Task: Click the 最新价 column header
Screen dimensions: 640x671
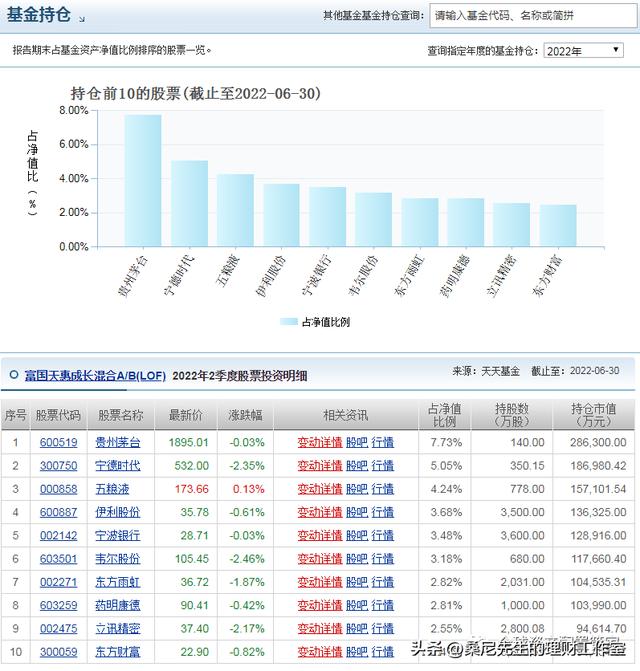Action: click(186, 415)
